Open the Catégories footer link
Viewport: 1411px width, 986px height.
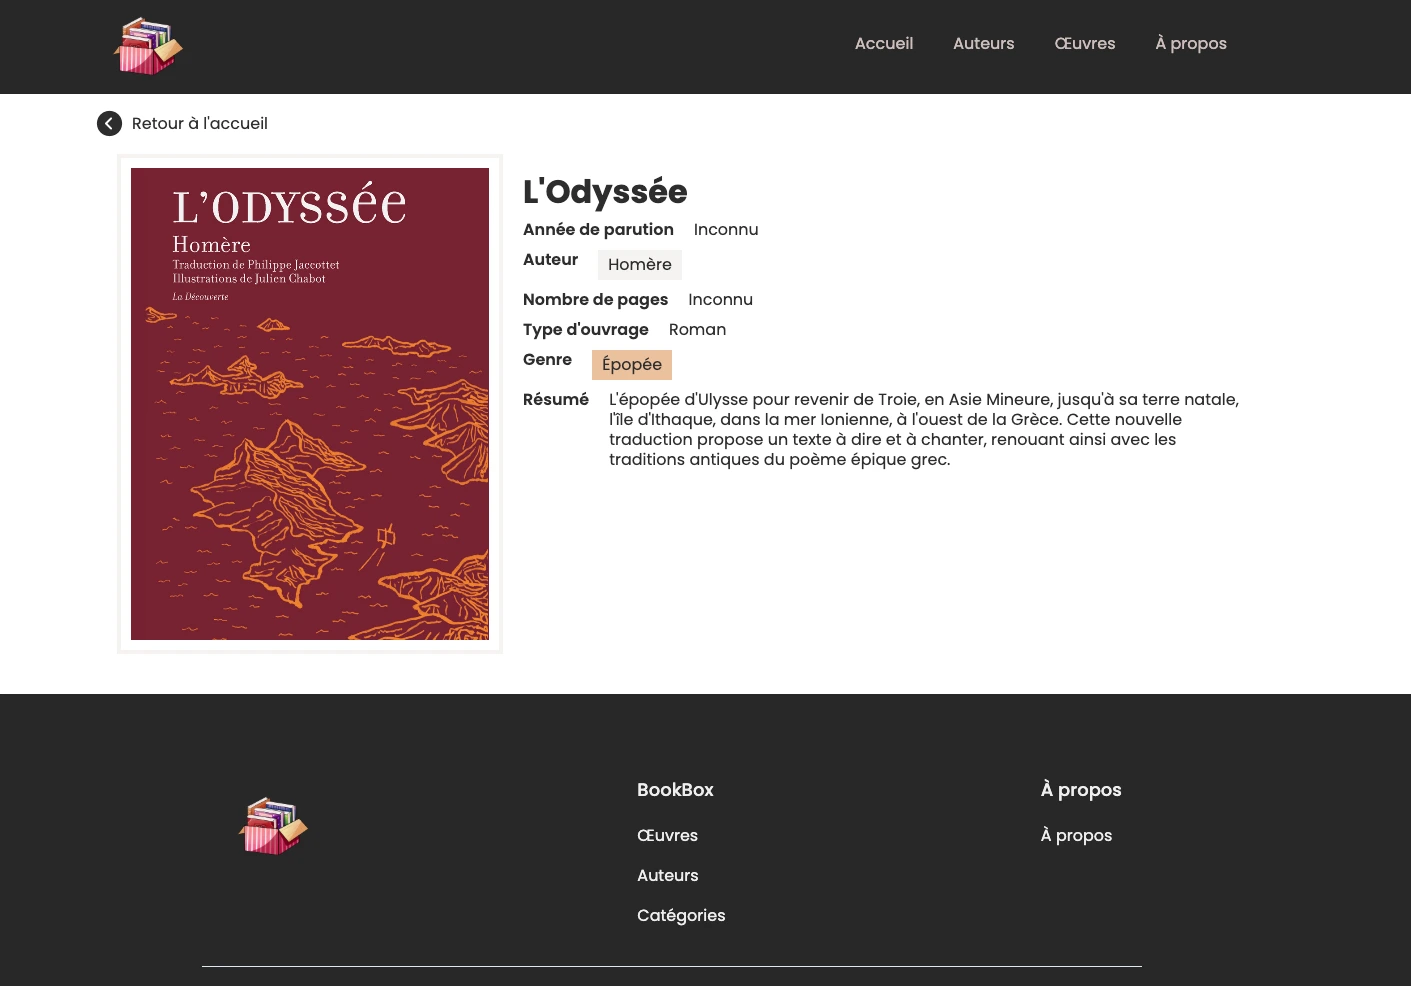tap(681, 915)
